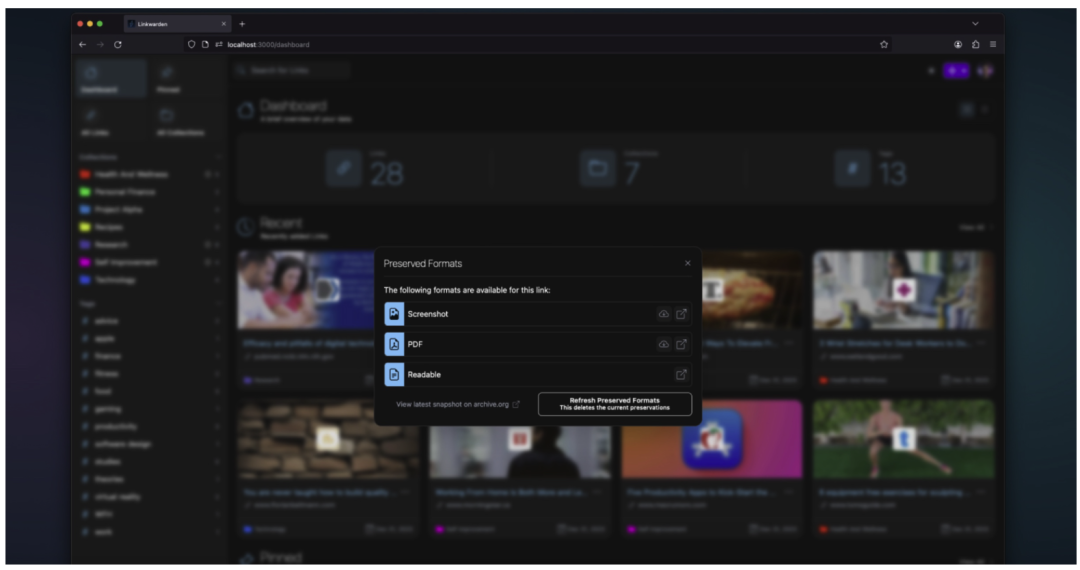
Task: Expand the list all tabs chevron
Action: 975,23
